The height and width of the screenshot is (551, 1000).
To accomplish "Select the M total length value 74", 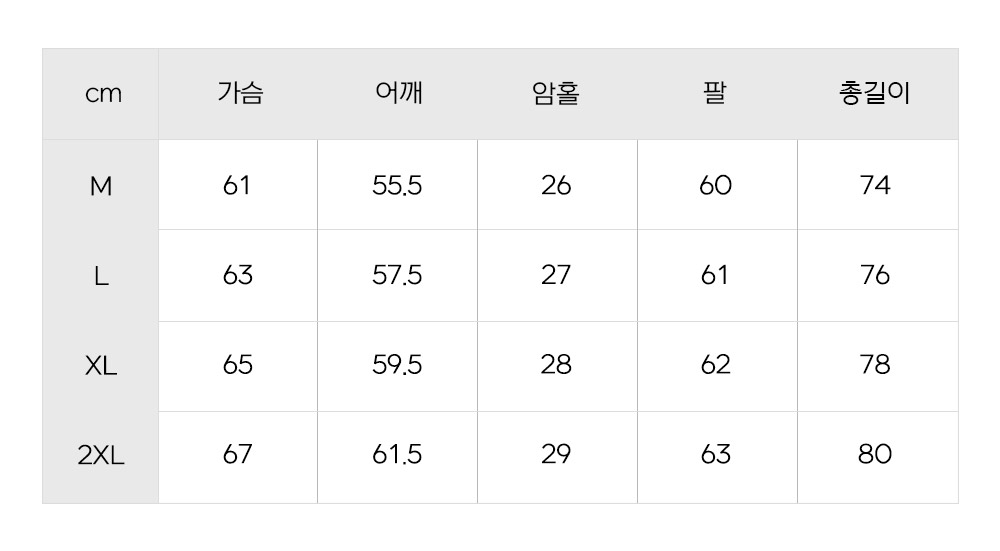I will (875, 185).
